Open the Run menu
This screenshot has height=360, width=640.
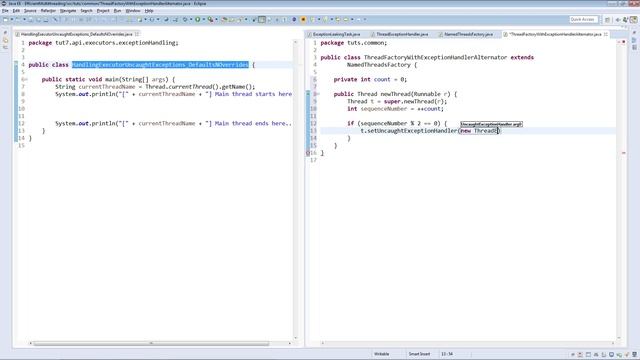coord(117,11)
